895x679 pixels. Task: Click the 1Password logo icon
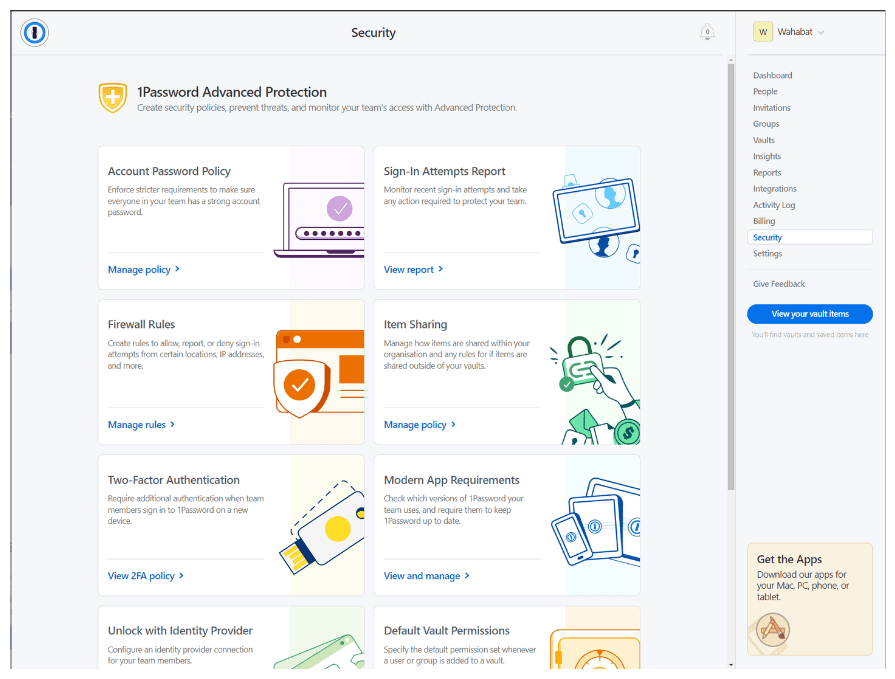34,32
